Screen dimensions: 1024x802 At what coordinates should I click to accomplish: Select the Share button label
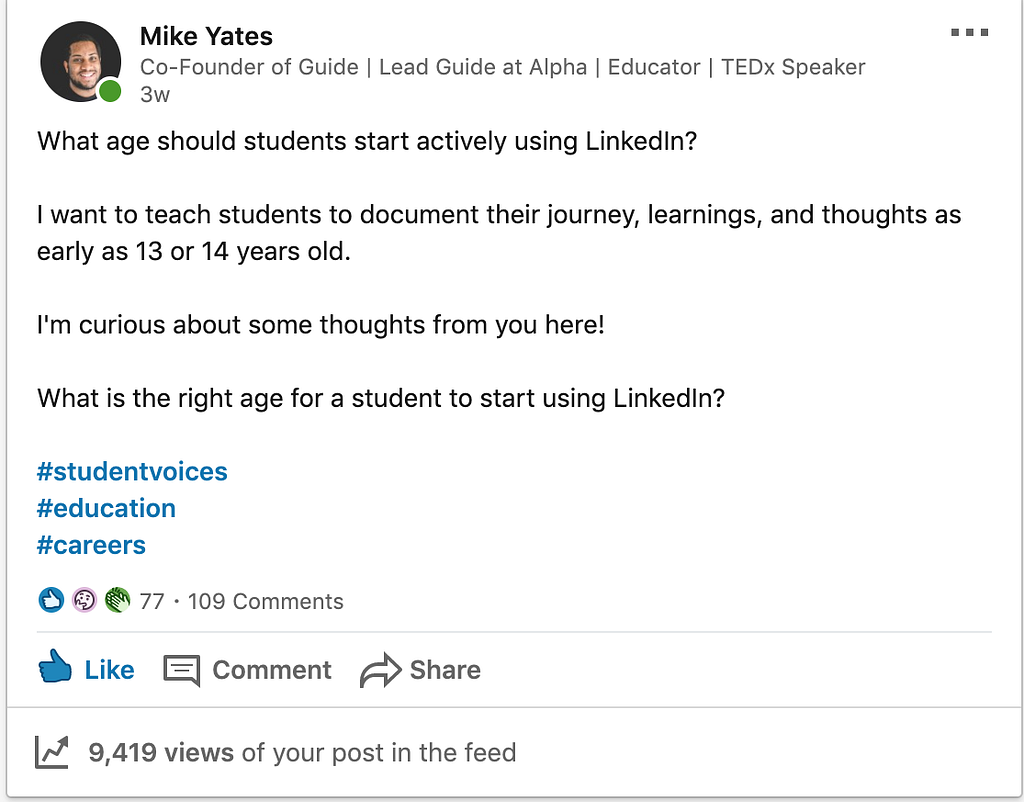point(445,669)
